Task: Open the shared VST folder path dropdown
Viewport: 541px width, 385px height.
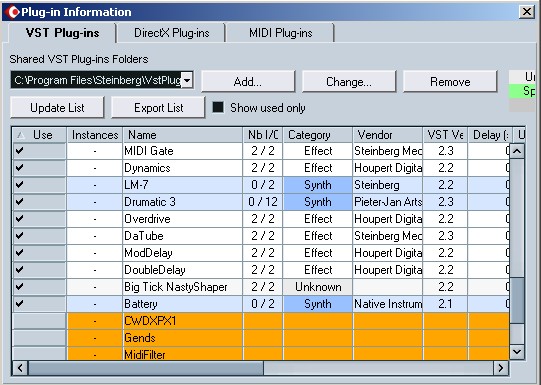Action: (187, 80)
